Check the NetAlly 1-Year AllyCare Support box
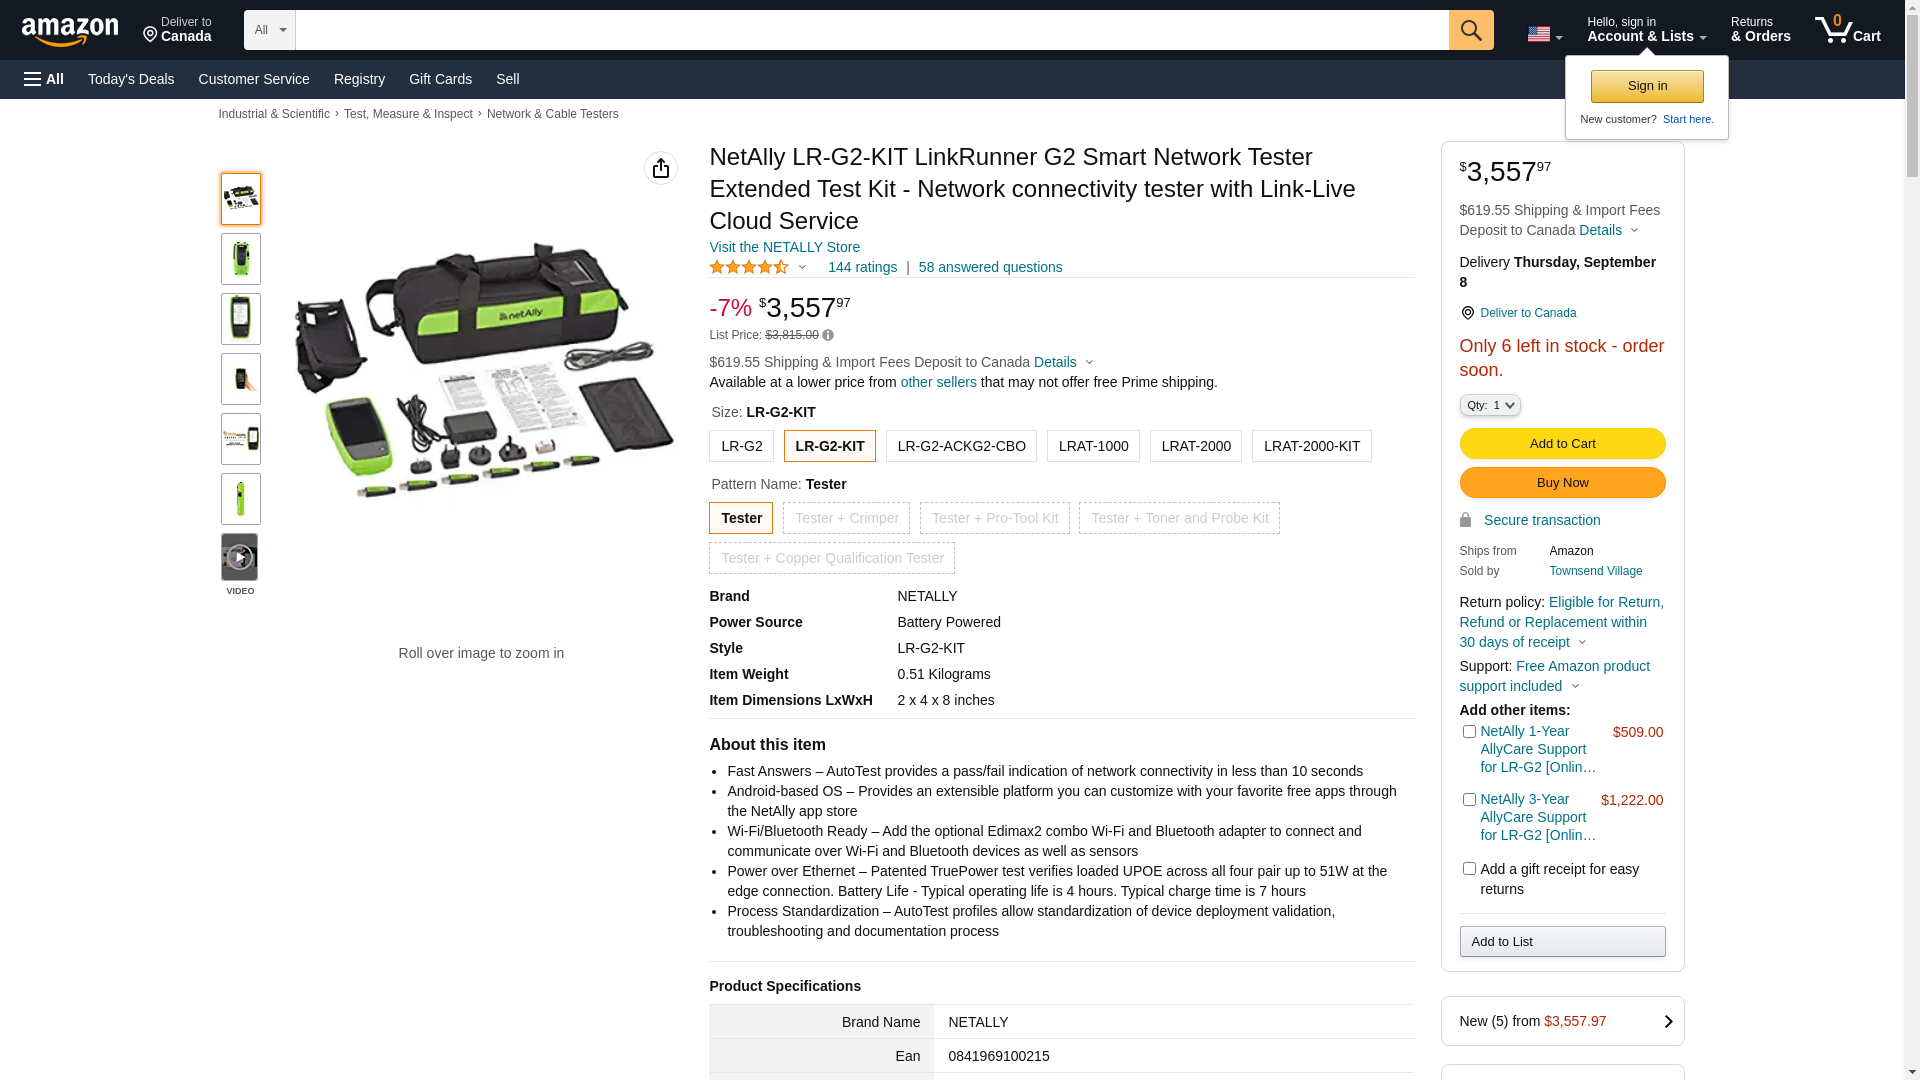1920x1080 pixels. click(x=1469, y=732)
